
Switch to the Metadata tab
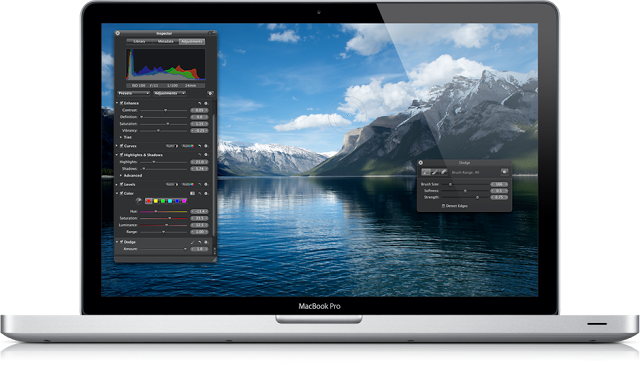[x=166, y=42]
